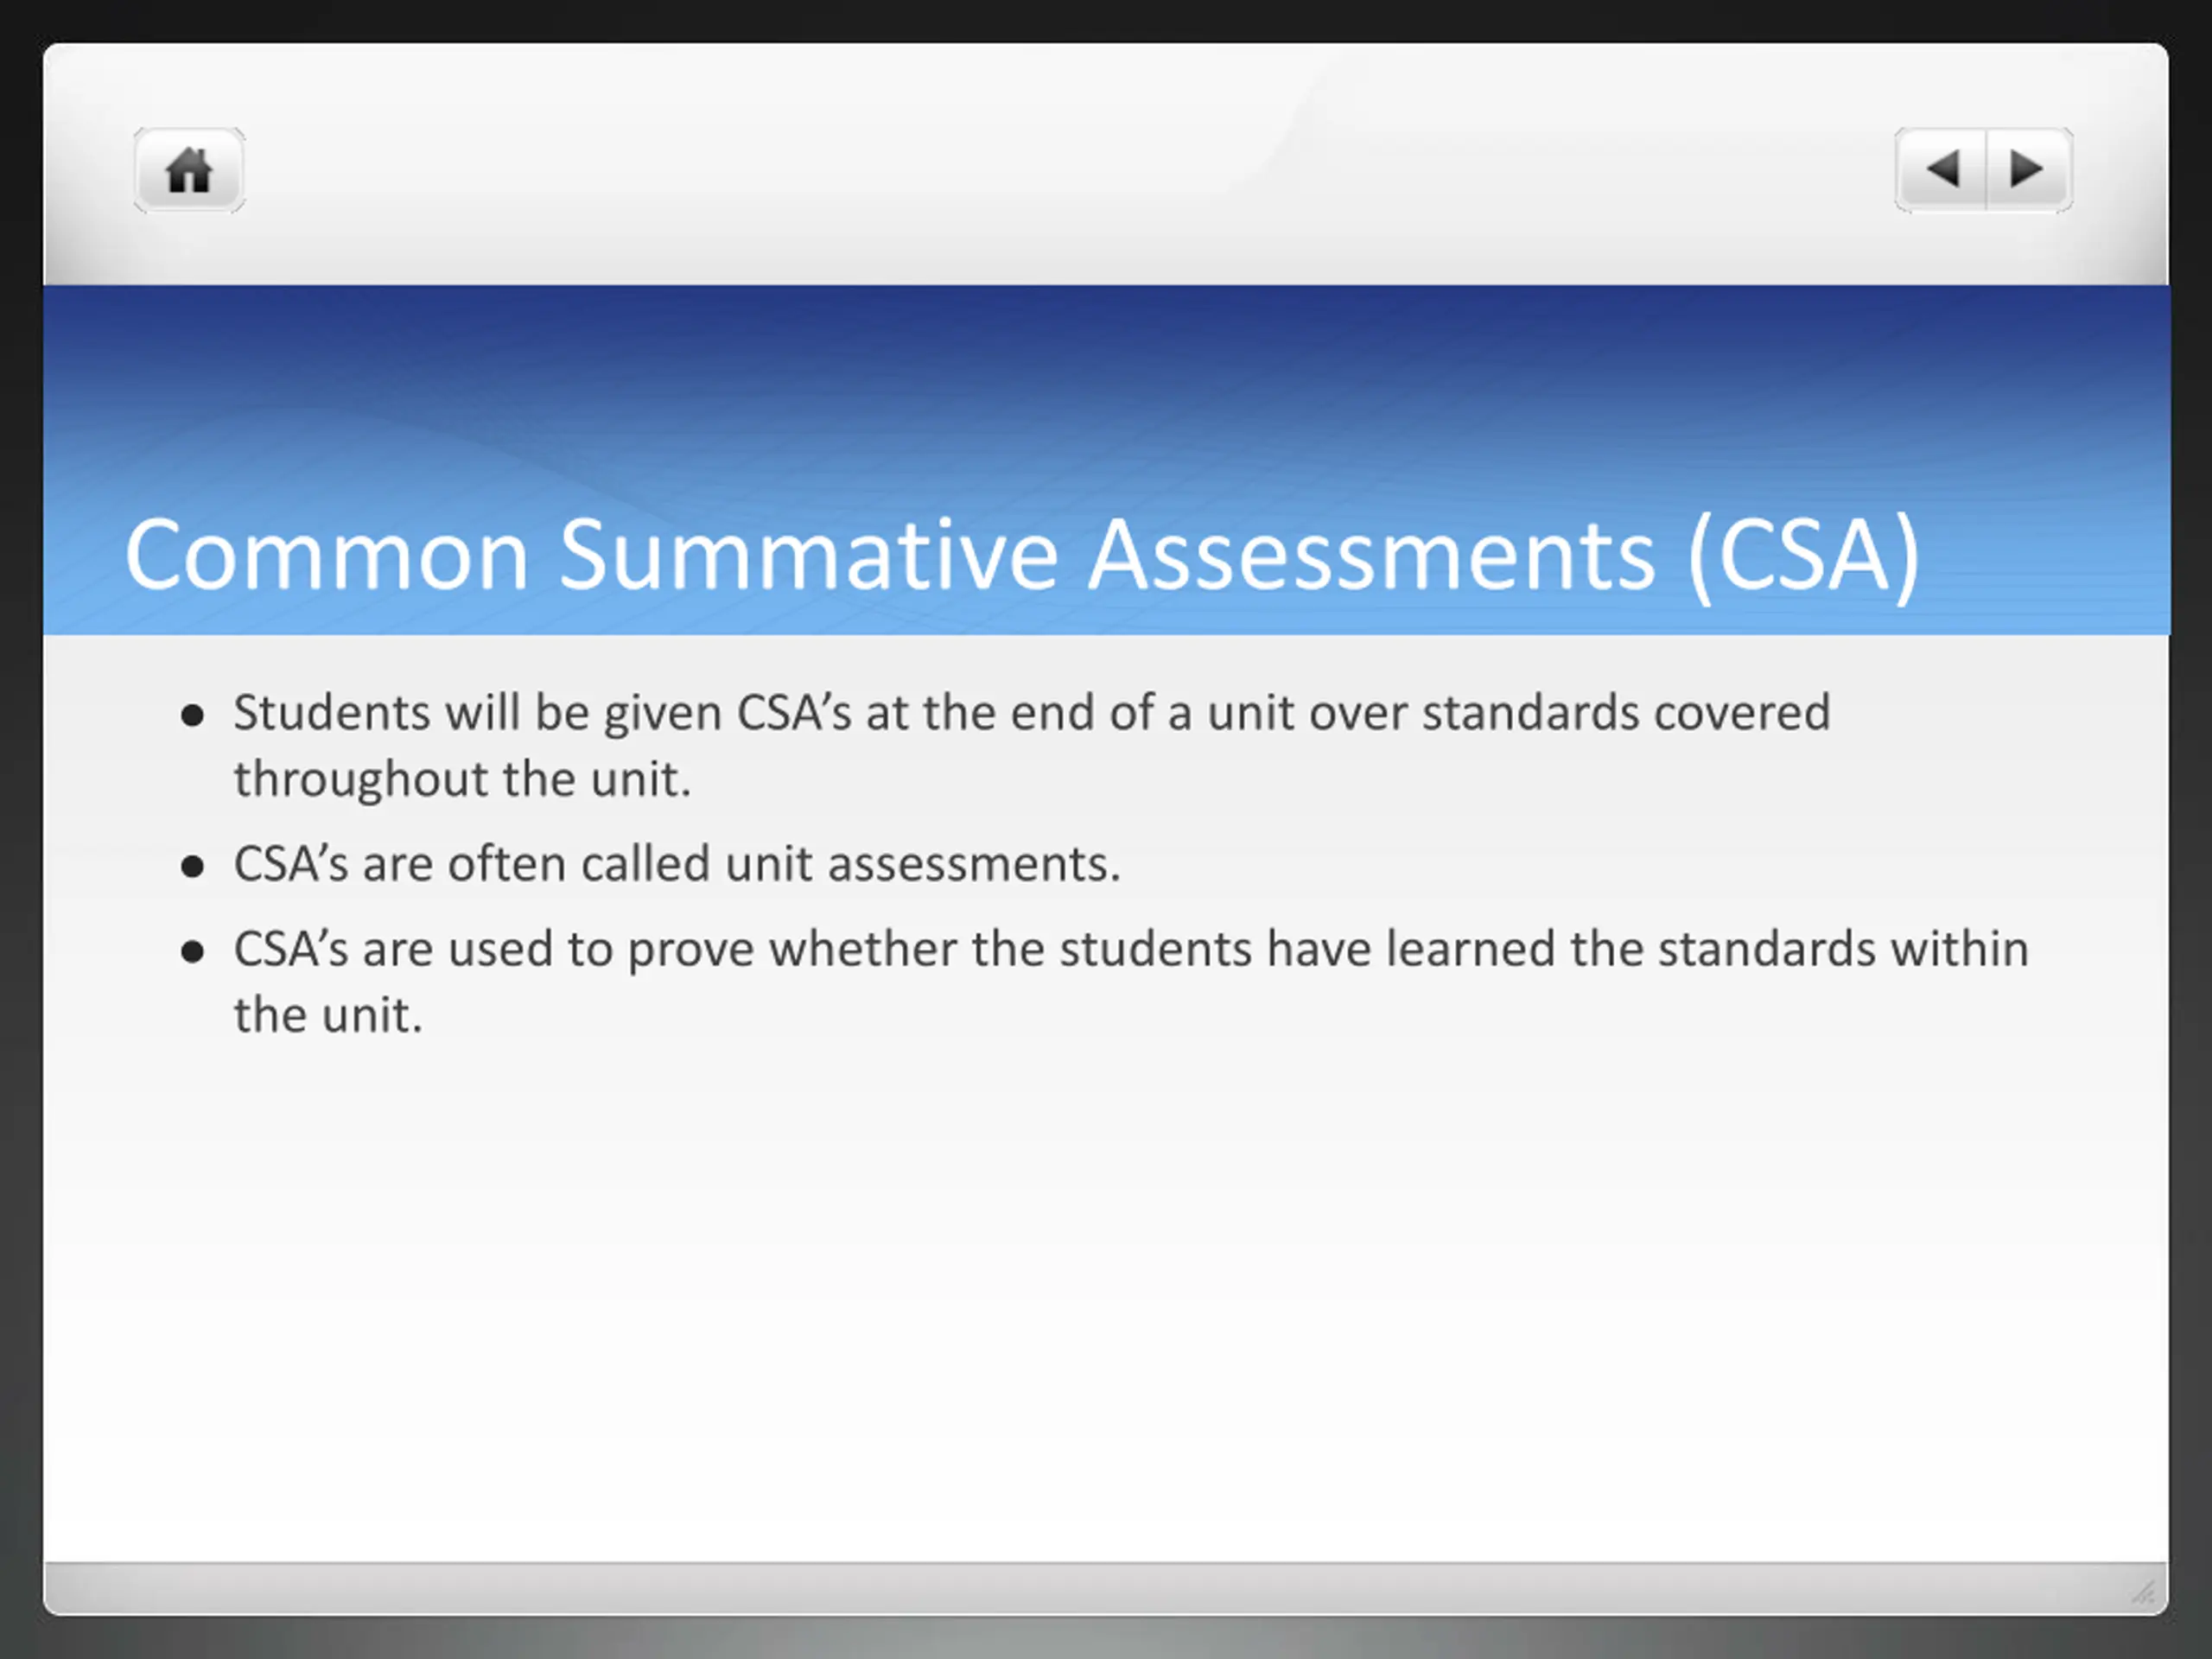
Task: Go to the home slide via house icon
Action: [189, 170]
